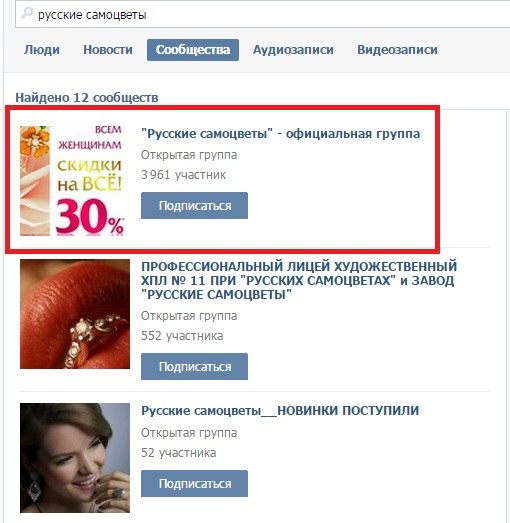The image size is (510, 523).
Task: Select the active Сообщества tab
Action: 193,50
